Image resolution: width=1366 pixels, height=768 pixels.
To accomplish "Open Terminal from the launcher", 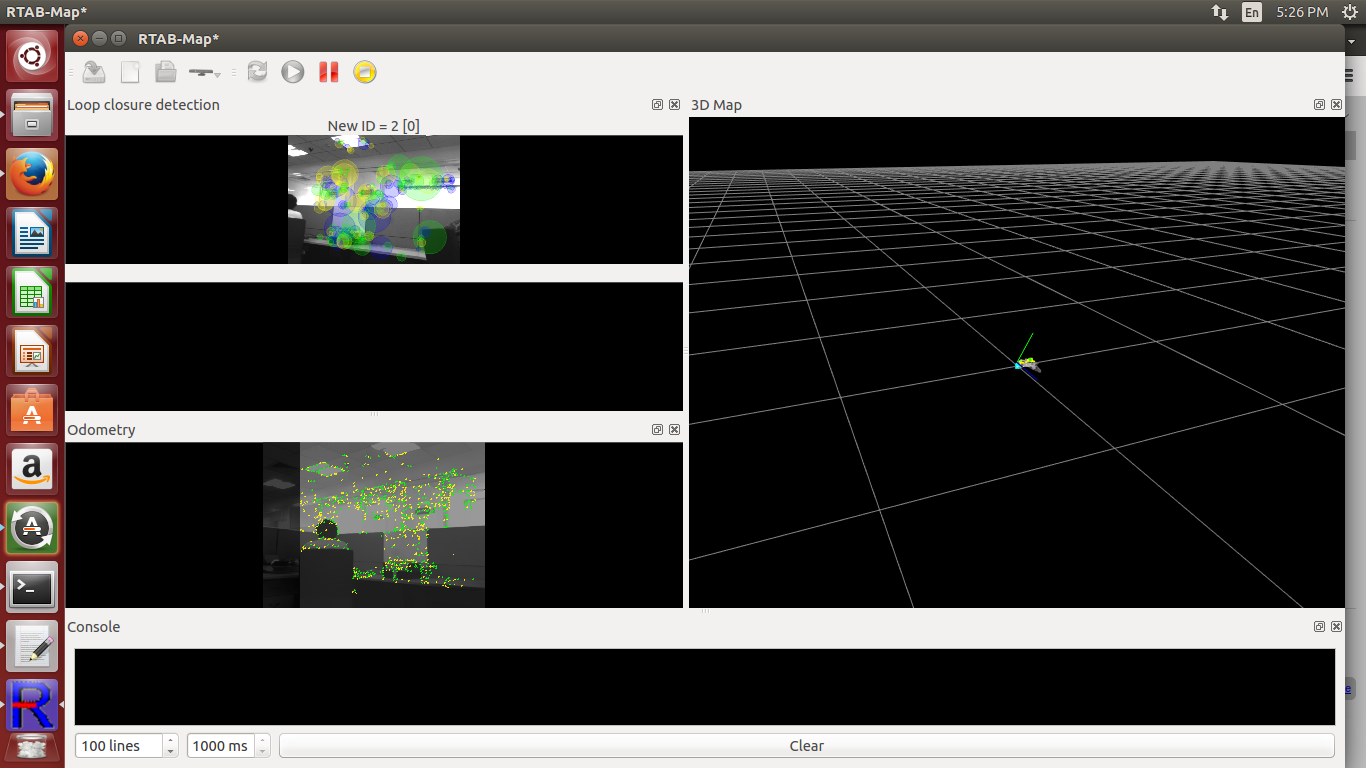I will click(32, 589).
